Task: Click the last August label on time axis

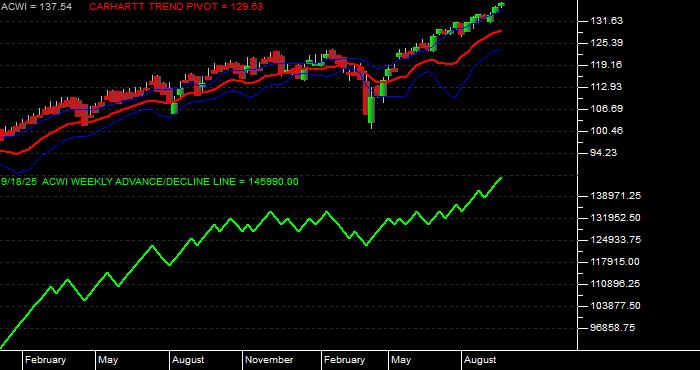Action: tap(480, 360)
